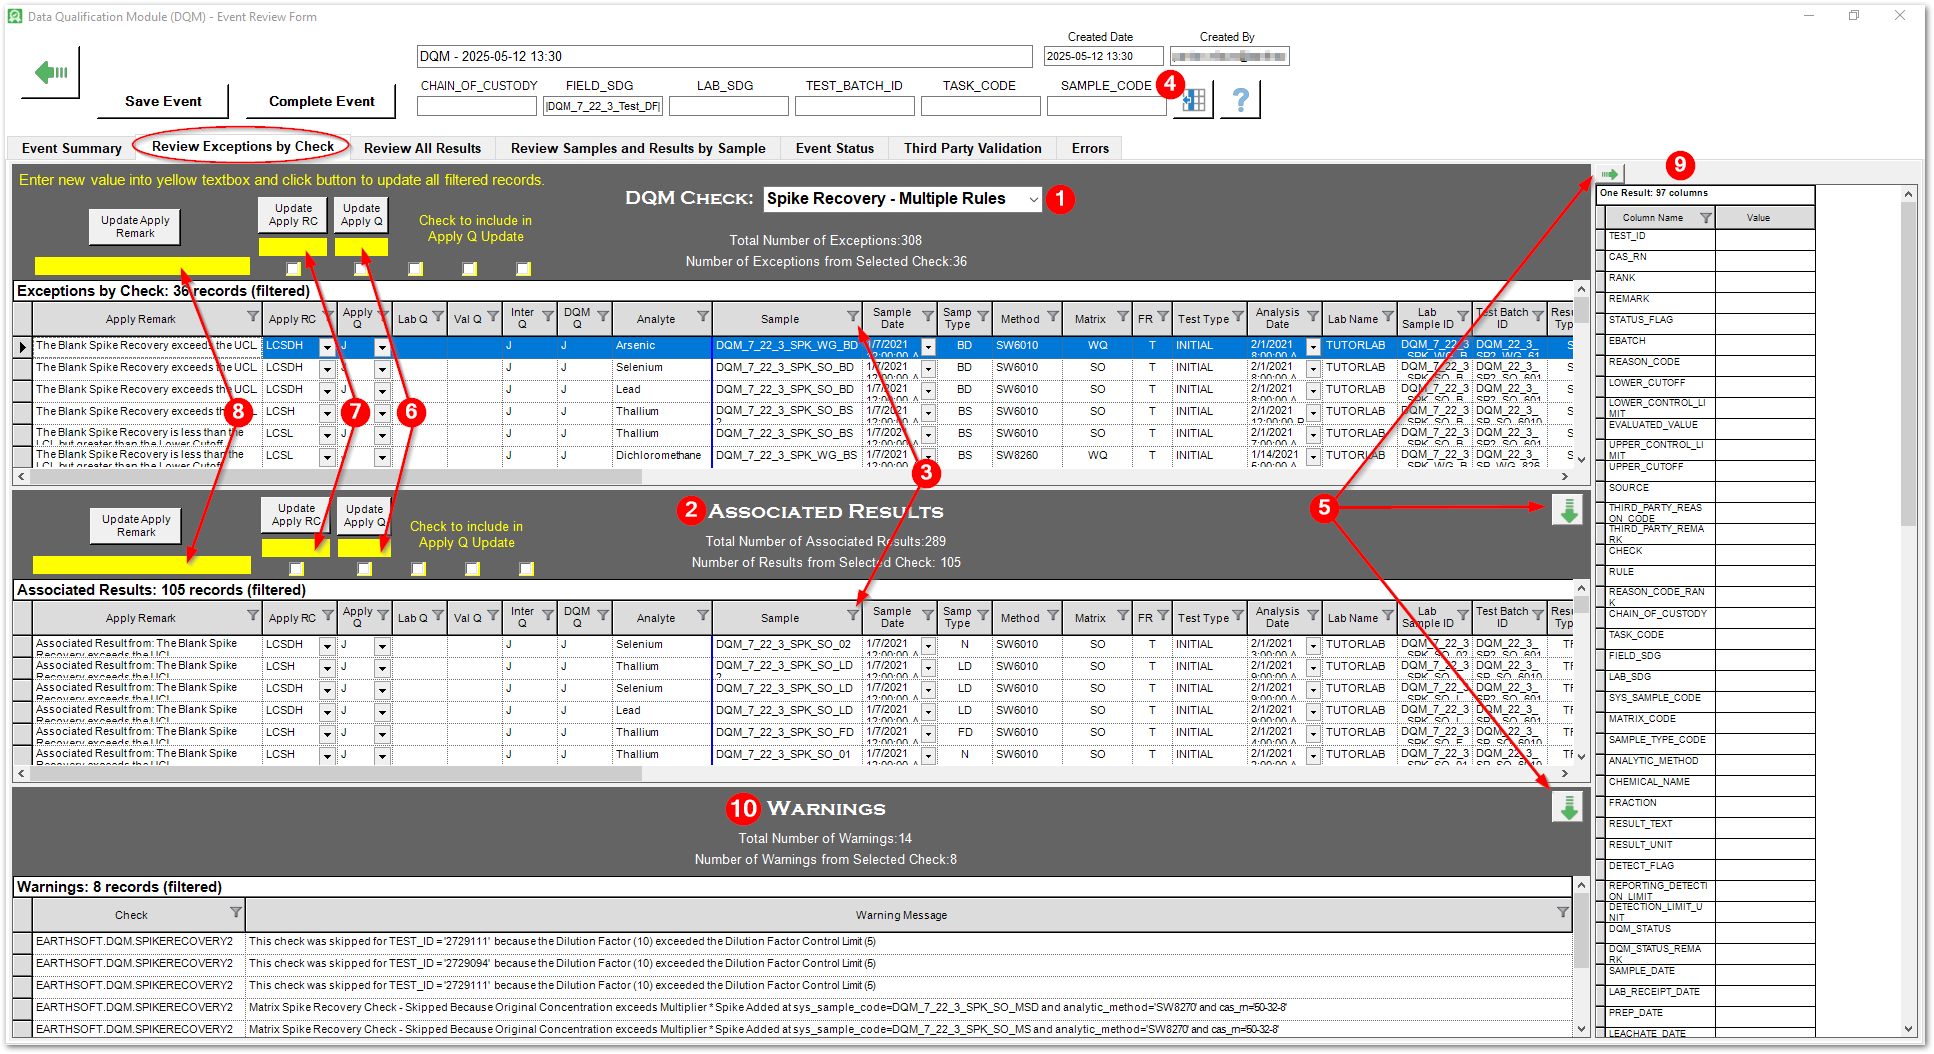Image resolution: width=1934 pixels, height=1054 pixels.
Task: Click the green back arrow navigation icon
Action: click(x=48, y=70)
